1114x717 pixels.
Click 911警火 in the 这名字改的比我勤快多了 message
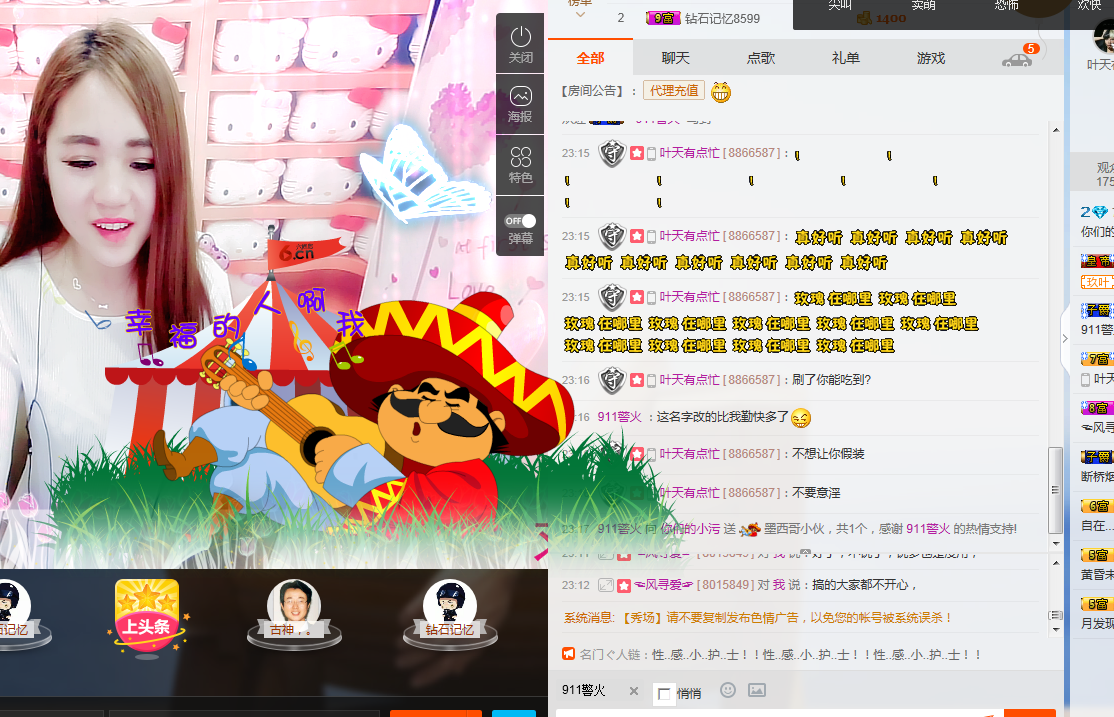(x=620, y=417)
